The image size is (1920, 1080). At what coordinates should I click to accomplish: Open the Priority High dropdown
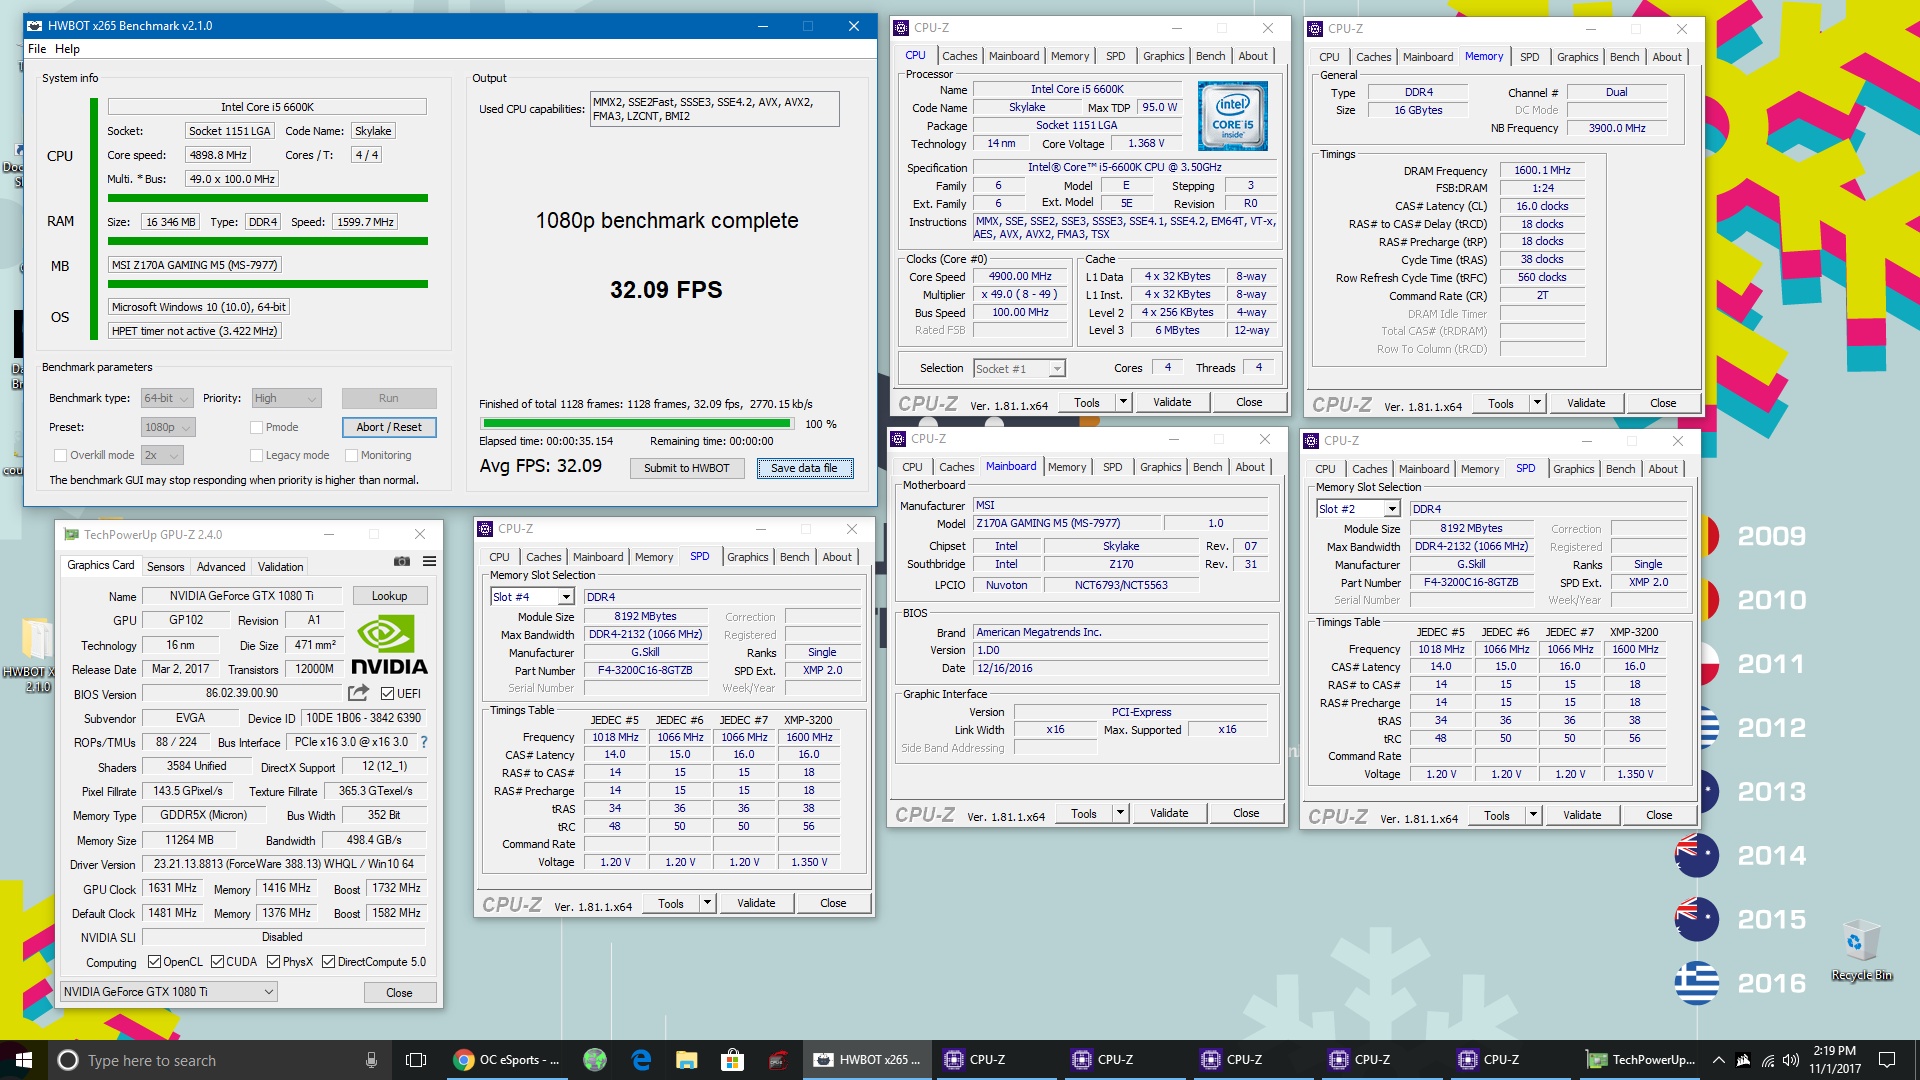(x=286, y=398)
